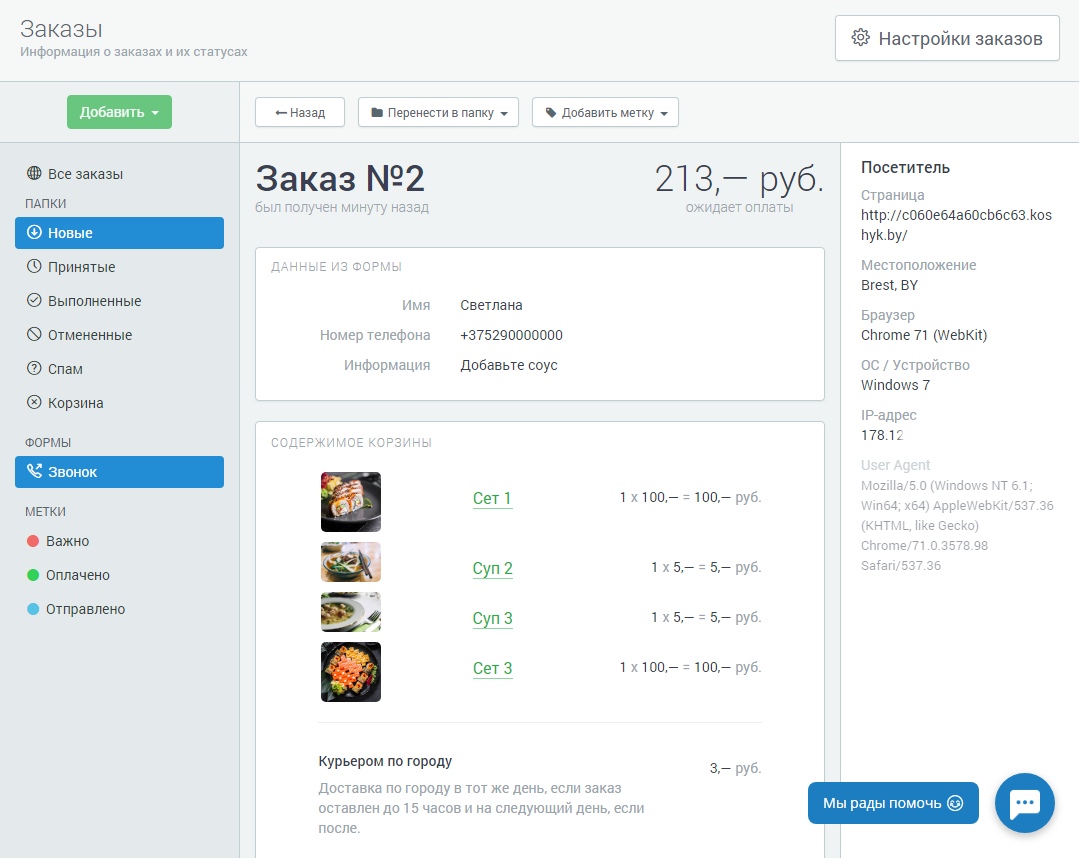Viewport: 1079px width, 862px height.
Task: Click the checkmark icon next to Выполненные
Action: [x=34, y=301]
